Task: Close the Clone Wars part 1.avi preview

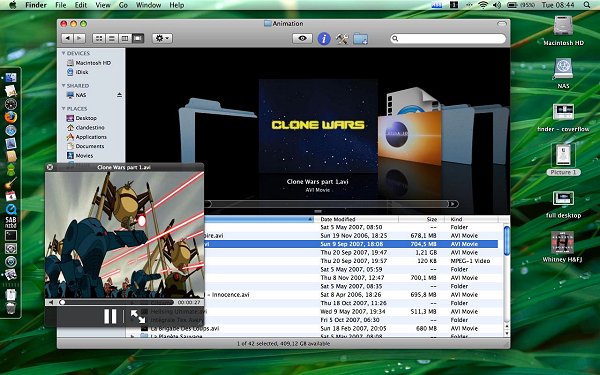Action: click(x=50, y=167)
